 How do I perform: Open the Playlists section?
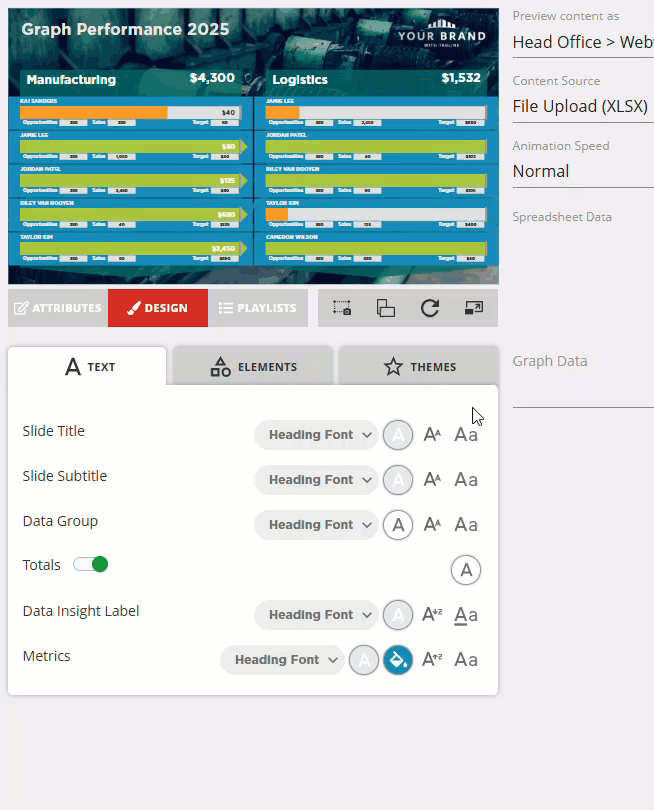pos(258,308)
